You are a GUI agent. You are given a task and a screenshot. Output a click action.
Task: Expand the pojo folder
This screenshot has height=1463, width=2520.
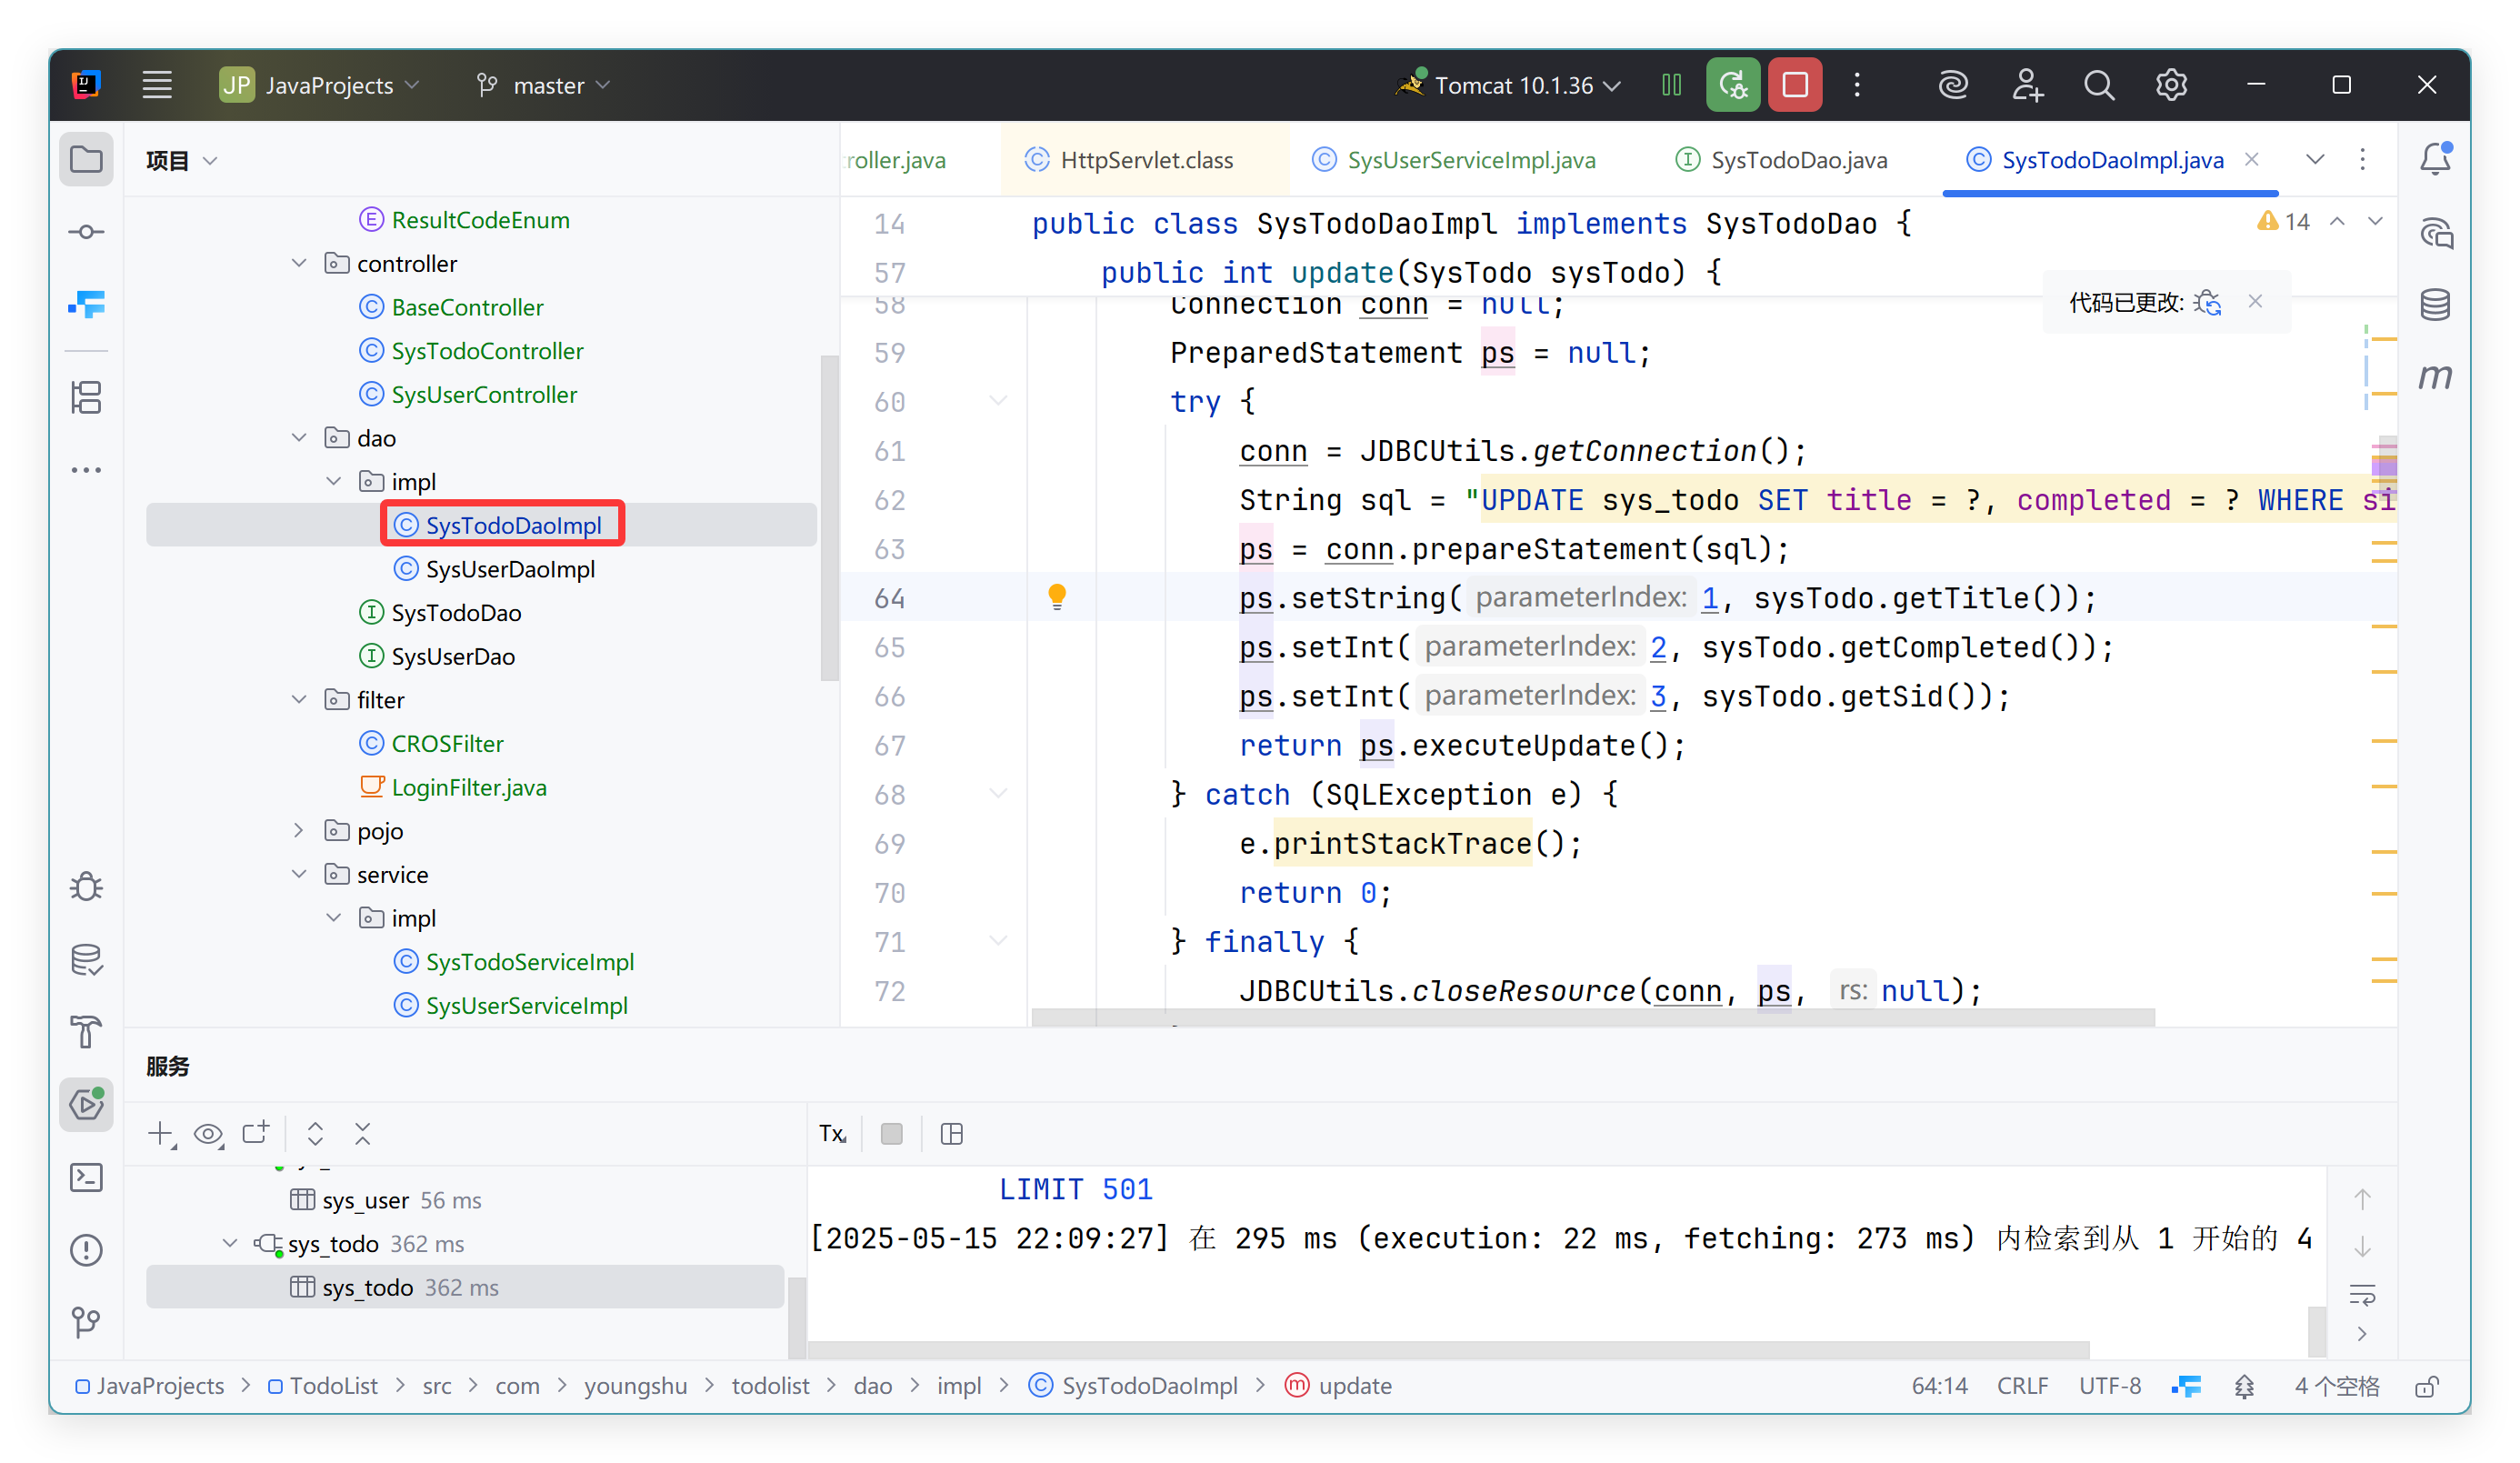[299, 831]
